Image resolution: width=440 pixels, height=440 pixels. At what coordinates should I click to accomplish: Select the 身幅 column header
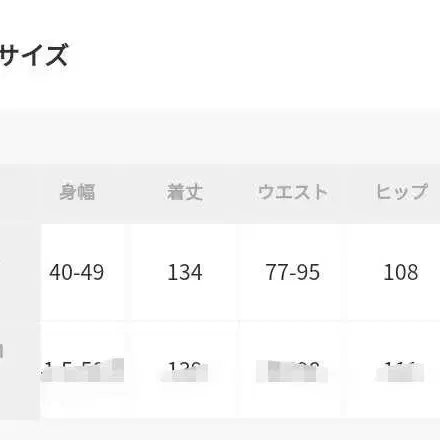coord(77,192)
